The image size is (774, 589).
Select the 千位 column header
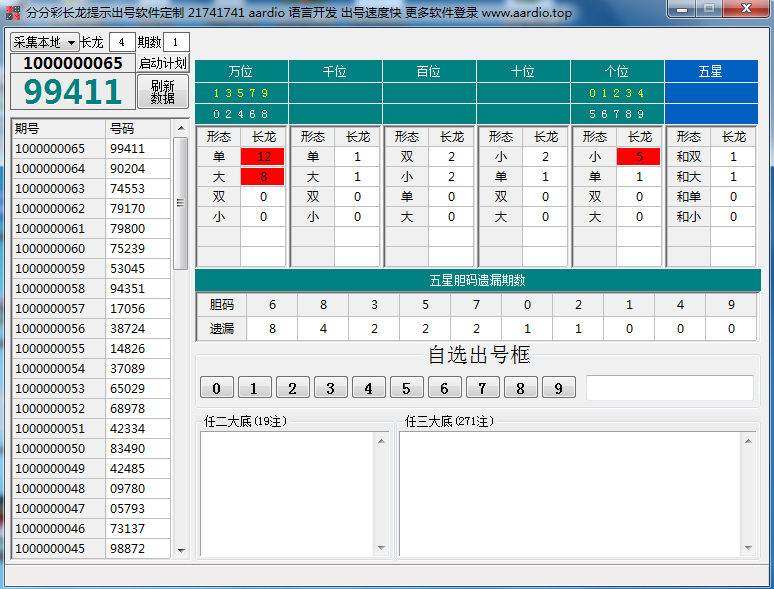coord(335,71)
